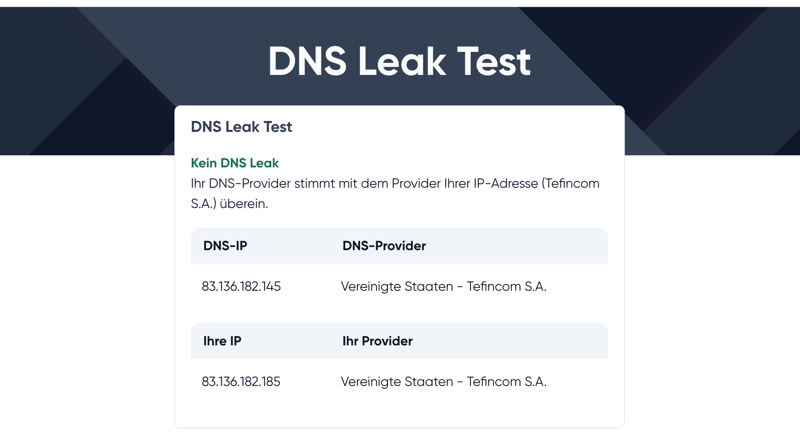Viewport: 800px width, 448px height.
Task: Select your IP address 83.136.182.185
Action: point(241,382)
